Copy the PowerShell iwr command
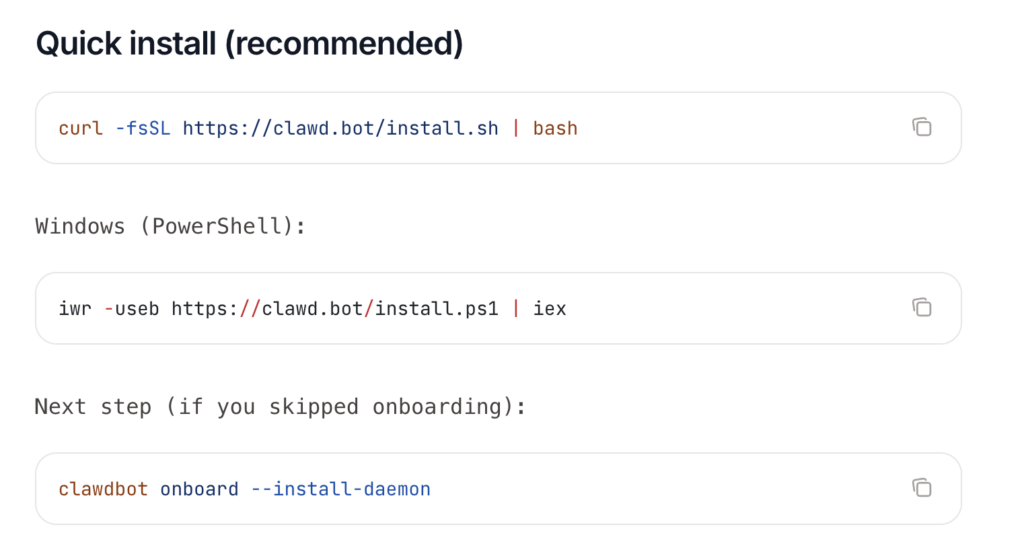Image resolution: width=1024 pixels, height=560 pixels. pyautogui.click(x=921, y=307)
